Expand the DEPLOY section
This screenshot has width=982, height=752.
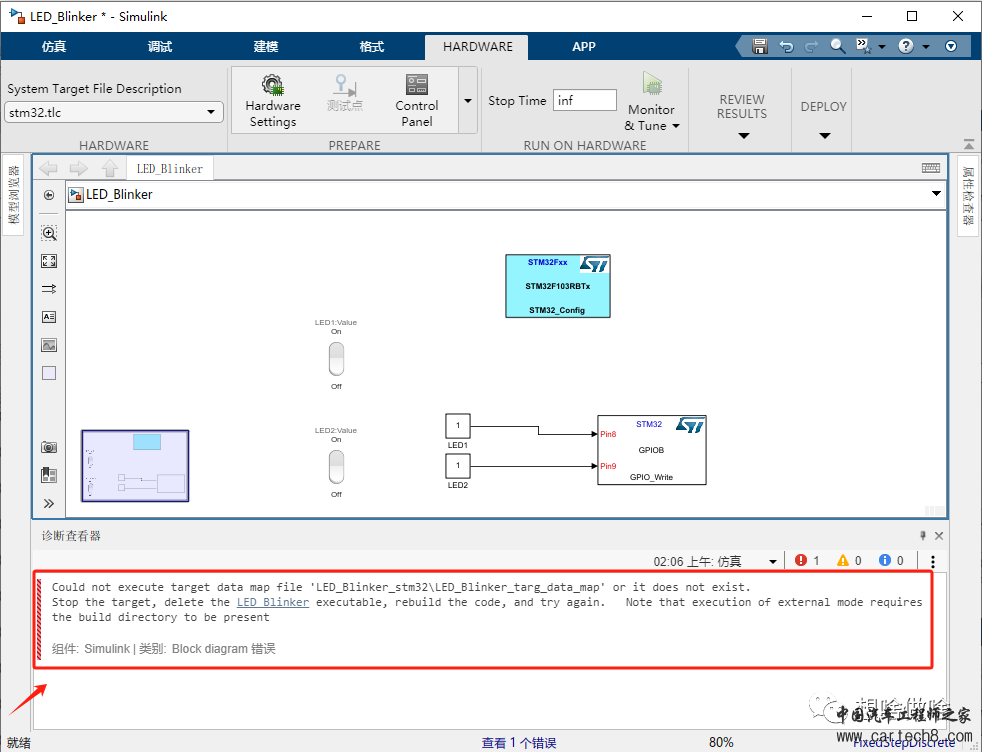click(x=825, y=136)
